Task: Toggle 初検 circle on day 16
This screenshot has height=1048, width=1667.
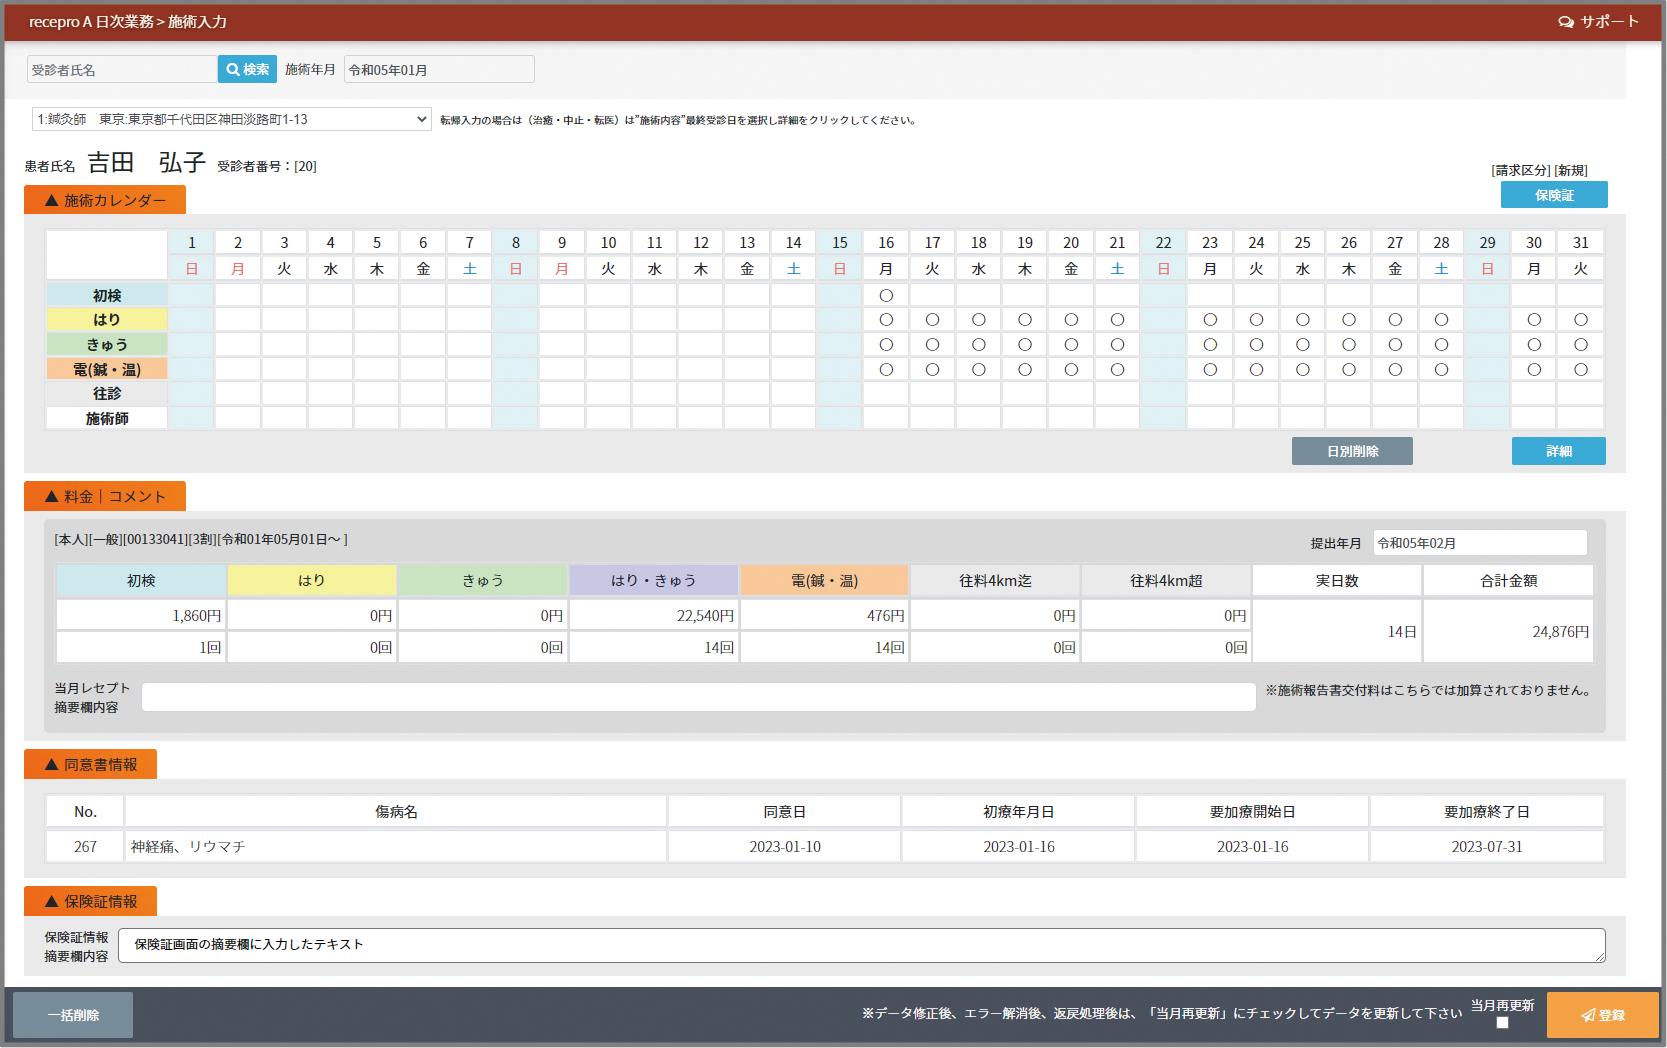Action: (886, 295)
